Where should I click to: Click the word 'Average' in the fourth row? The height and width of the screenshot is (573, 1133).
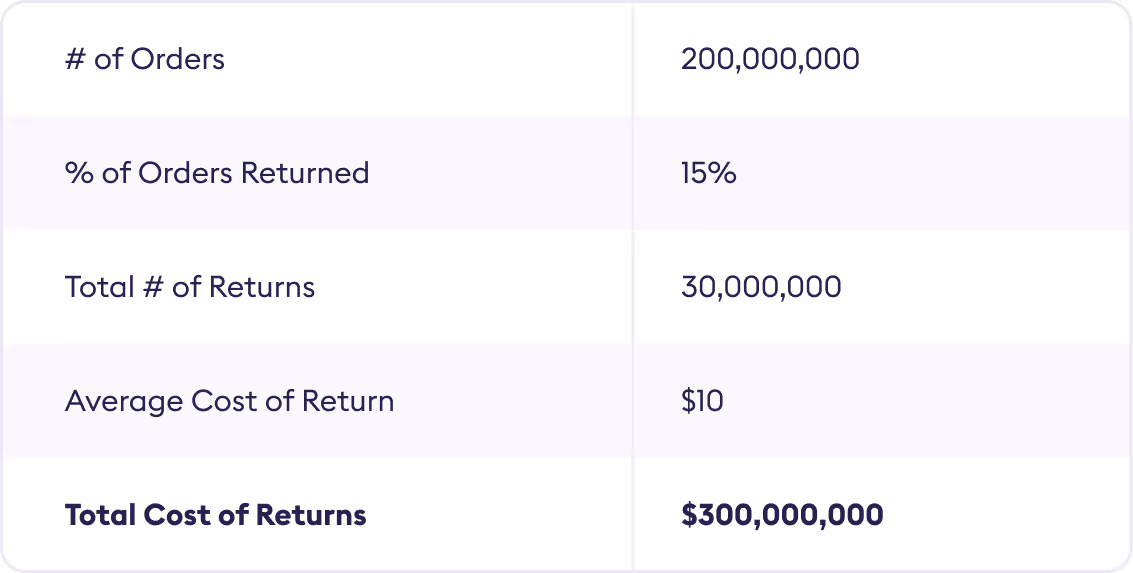pyautogui.click(x=124, y=402)
